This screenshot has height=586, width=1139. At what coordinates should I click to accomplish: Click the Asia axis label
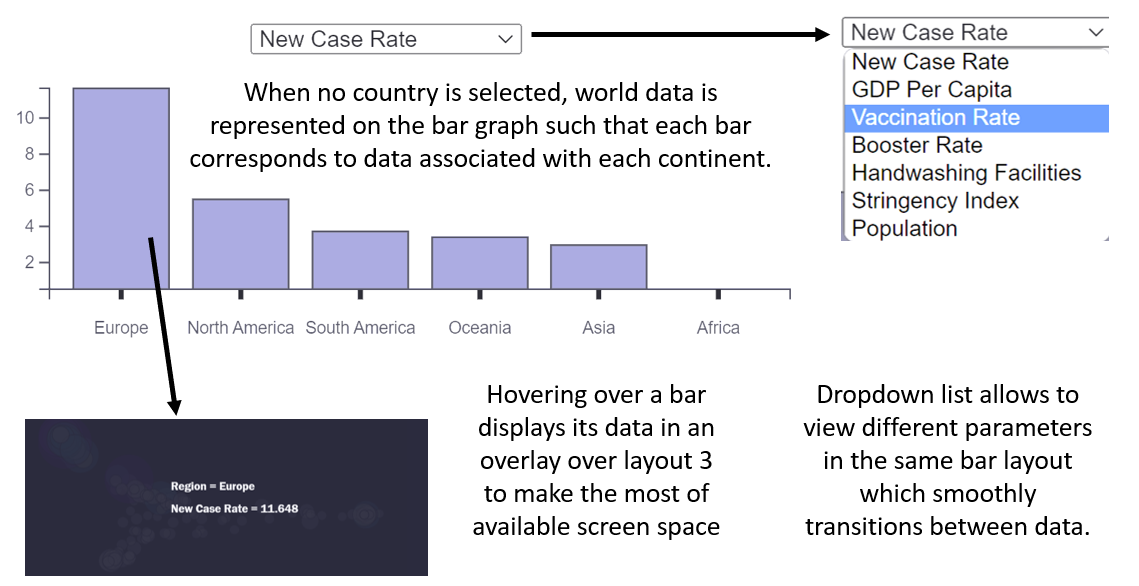(599, 327)
